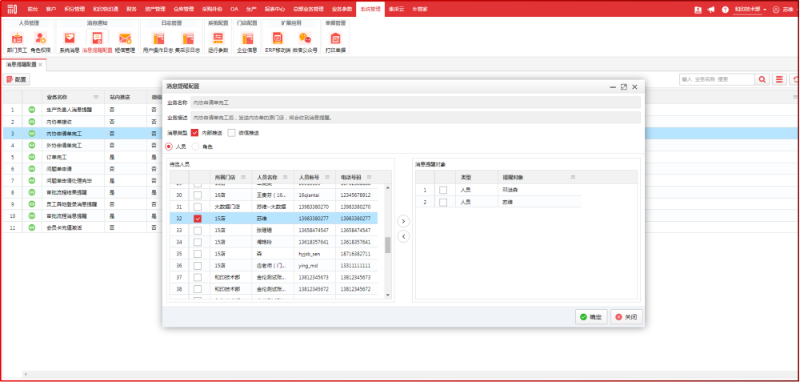Open the 微信公众号 ribbon icon

[x=305, y=42]
